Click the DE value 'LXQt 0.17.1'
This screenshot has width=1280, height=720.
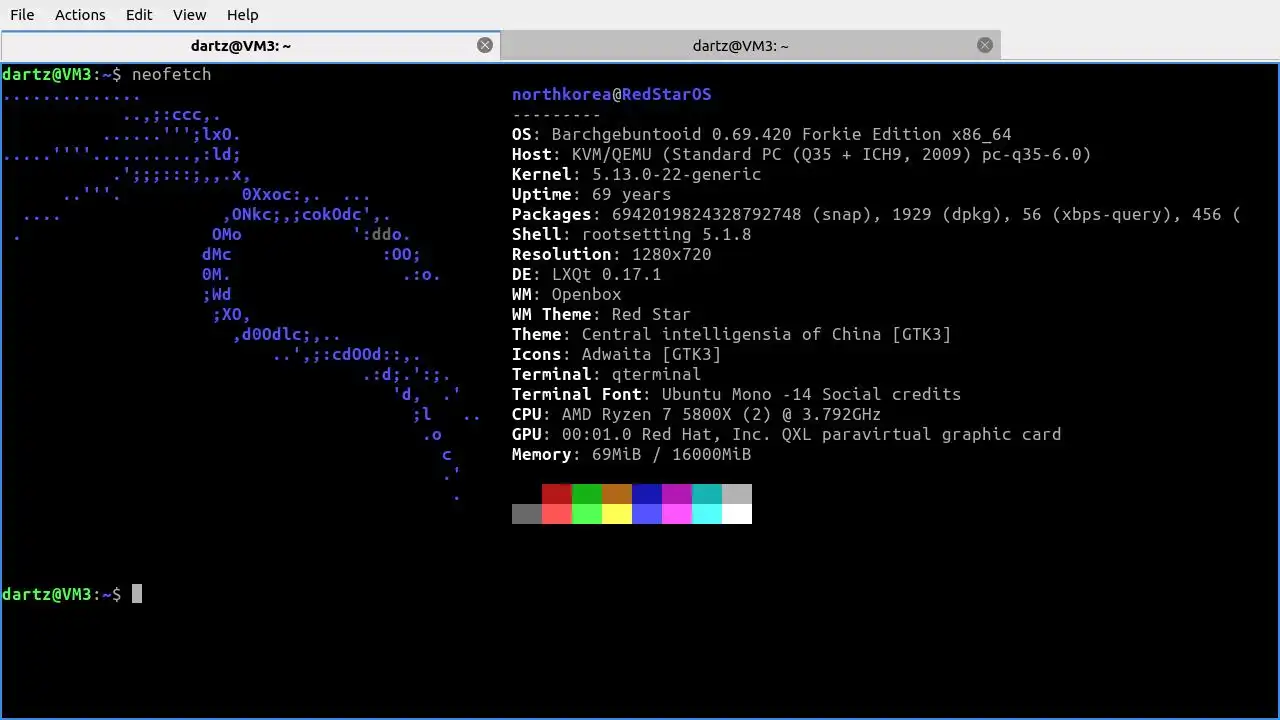coord(606,274)
